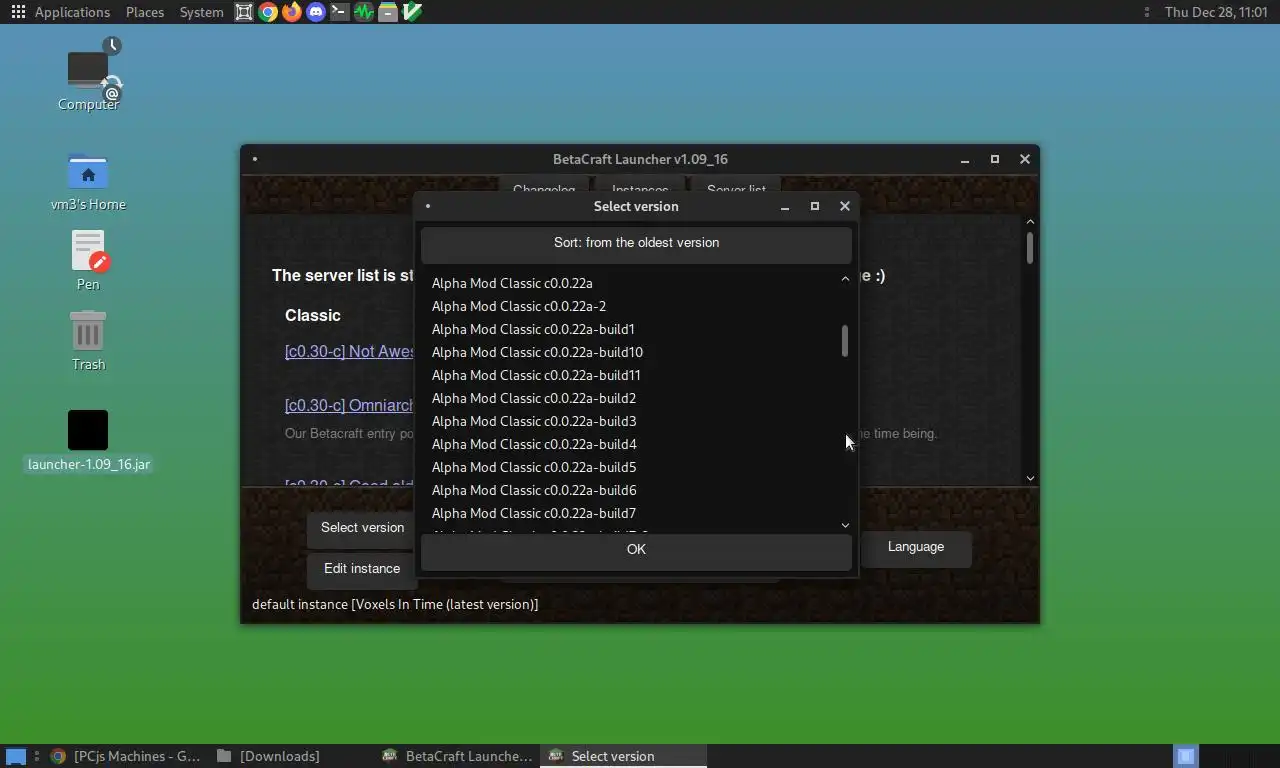
Task: Open BetaCraft Launcher window menu dot
Action: click(255, 159)
